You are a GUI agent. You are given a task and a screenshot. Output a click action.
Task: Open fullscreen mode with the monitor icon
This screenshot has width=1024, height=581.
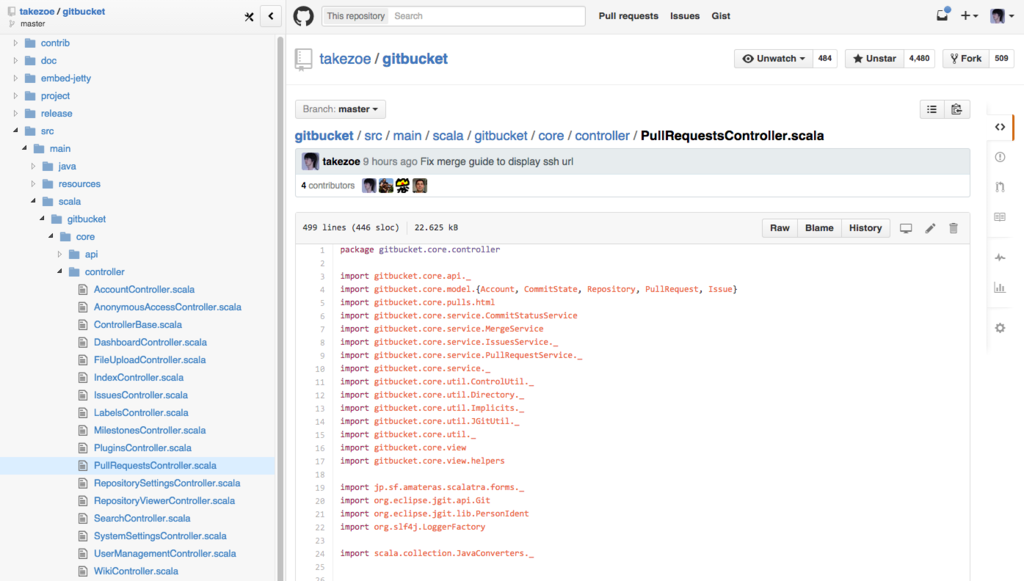pos(905,227)
